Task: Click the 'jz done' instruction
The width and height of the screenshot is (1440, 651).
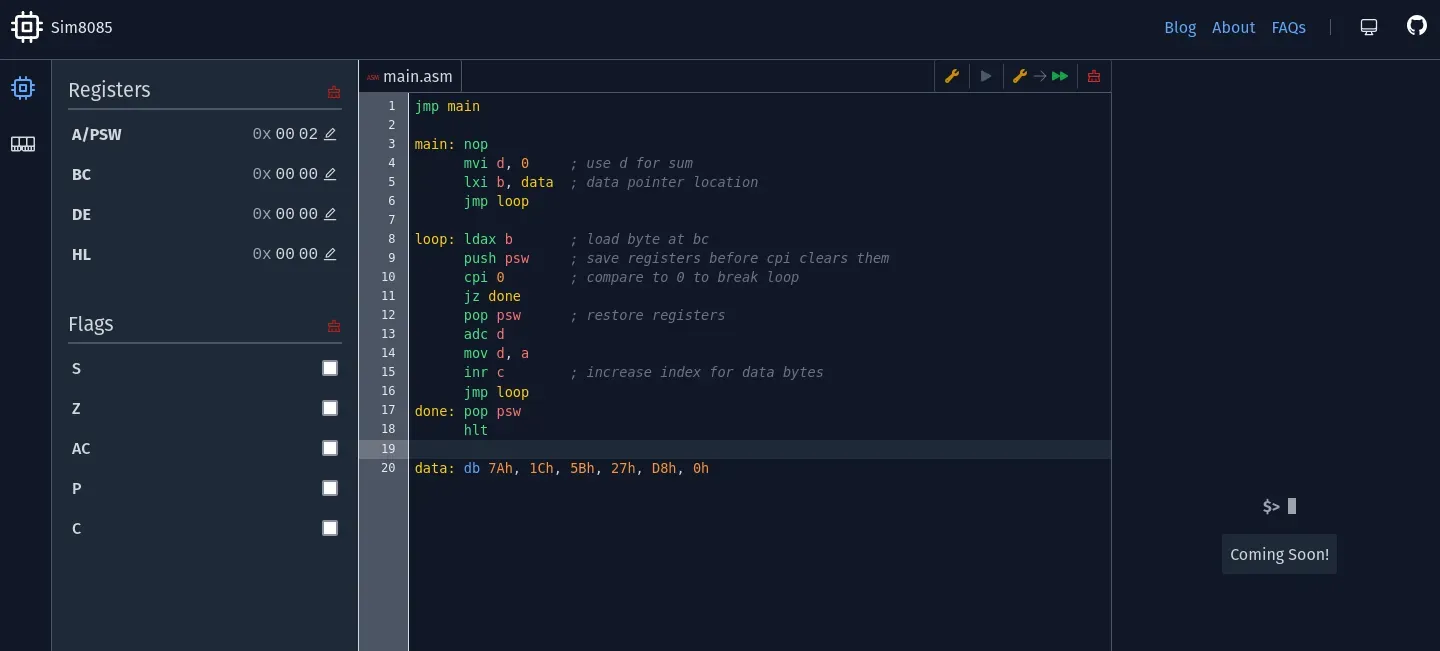Action: pyautogui.click(x=492, y=296)
